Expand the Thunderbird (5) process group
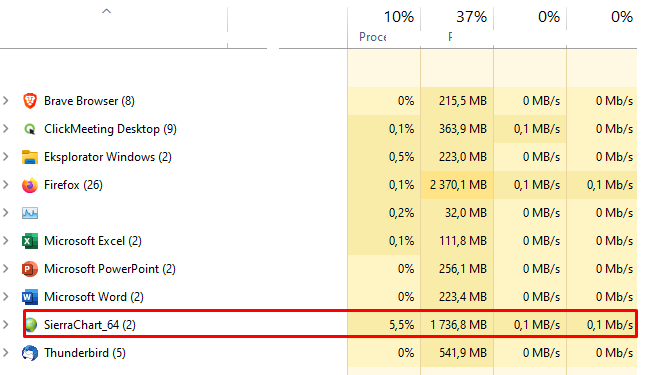Viewport: 663px width, 375px height. [x=6, y=353]
